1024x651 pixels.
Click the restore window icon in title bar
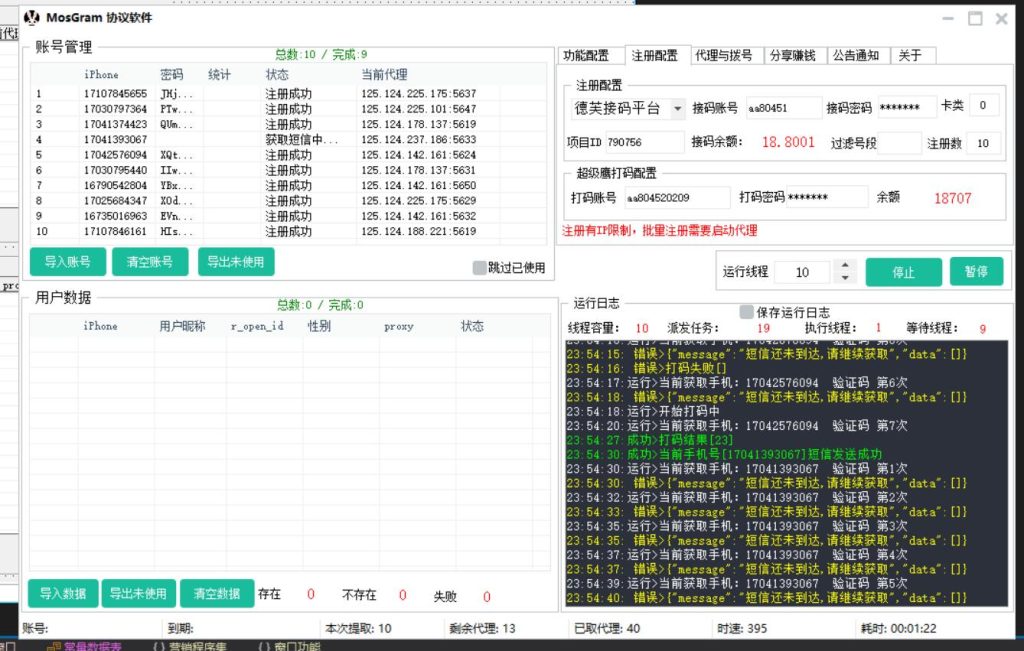975,18
